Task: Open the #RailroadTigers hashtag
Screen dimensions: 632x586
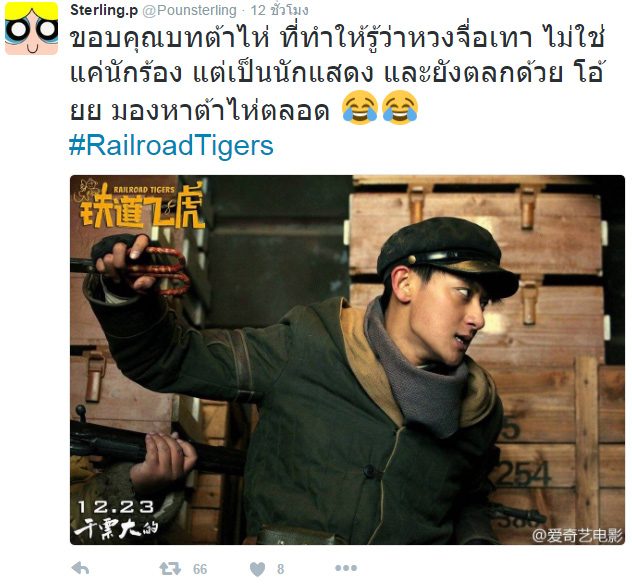Action: (x=171, y=145)
